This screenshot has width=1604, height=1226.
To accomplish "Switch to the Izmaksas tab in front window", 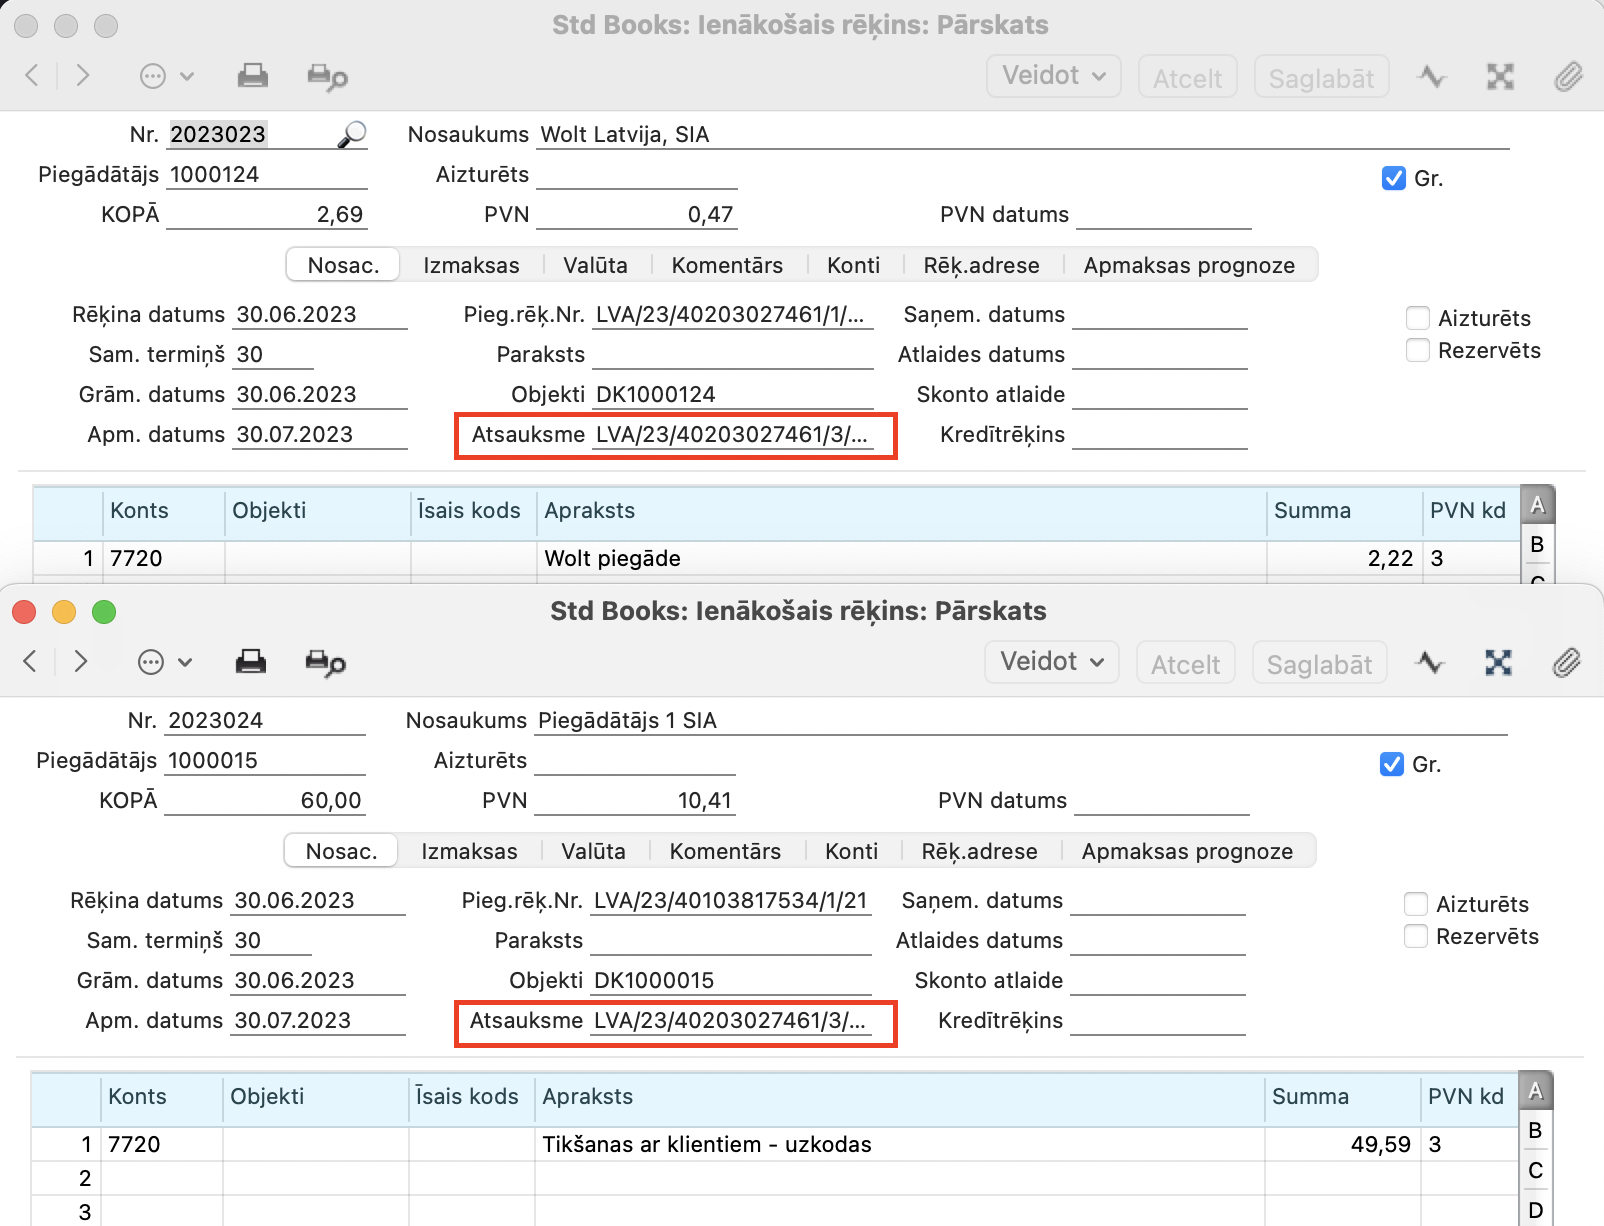I will click(x=469, y=851).
